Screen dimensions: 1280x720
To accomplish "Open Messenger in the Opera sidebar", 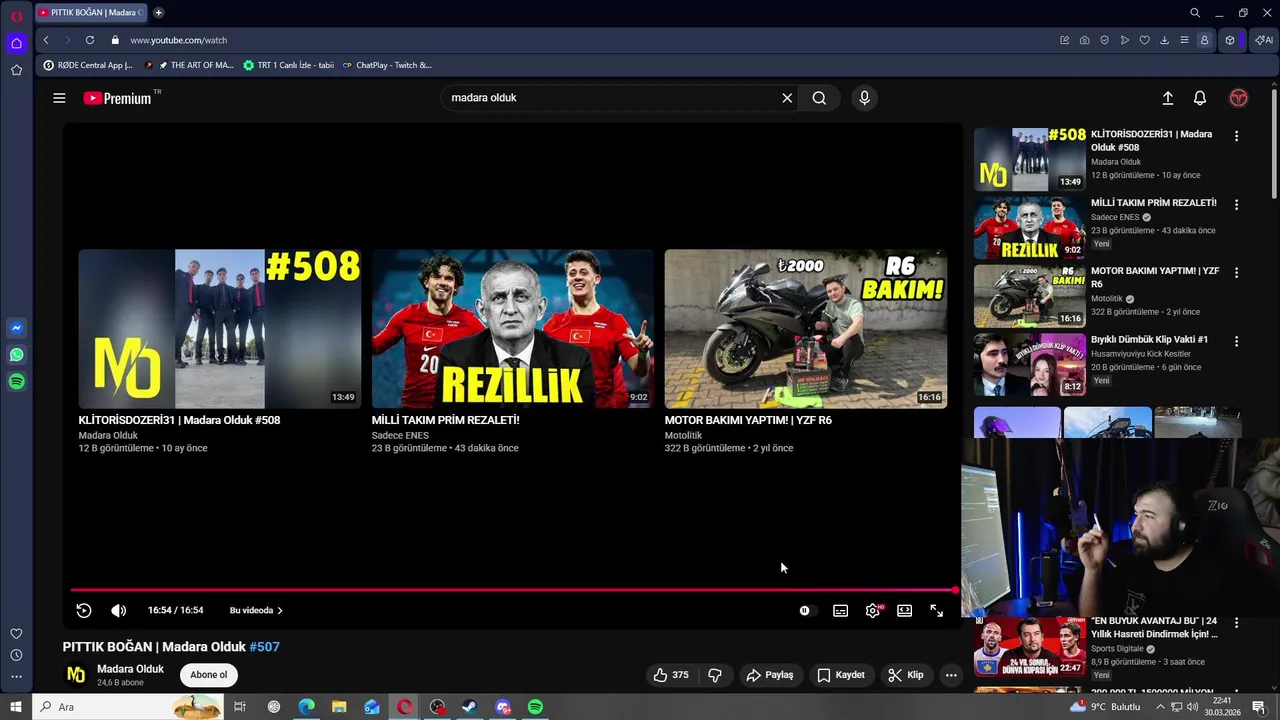I will click(16, 328).
